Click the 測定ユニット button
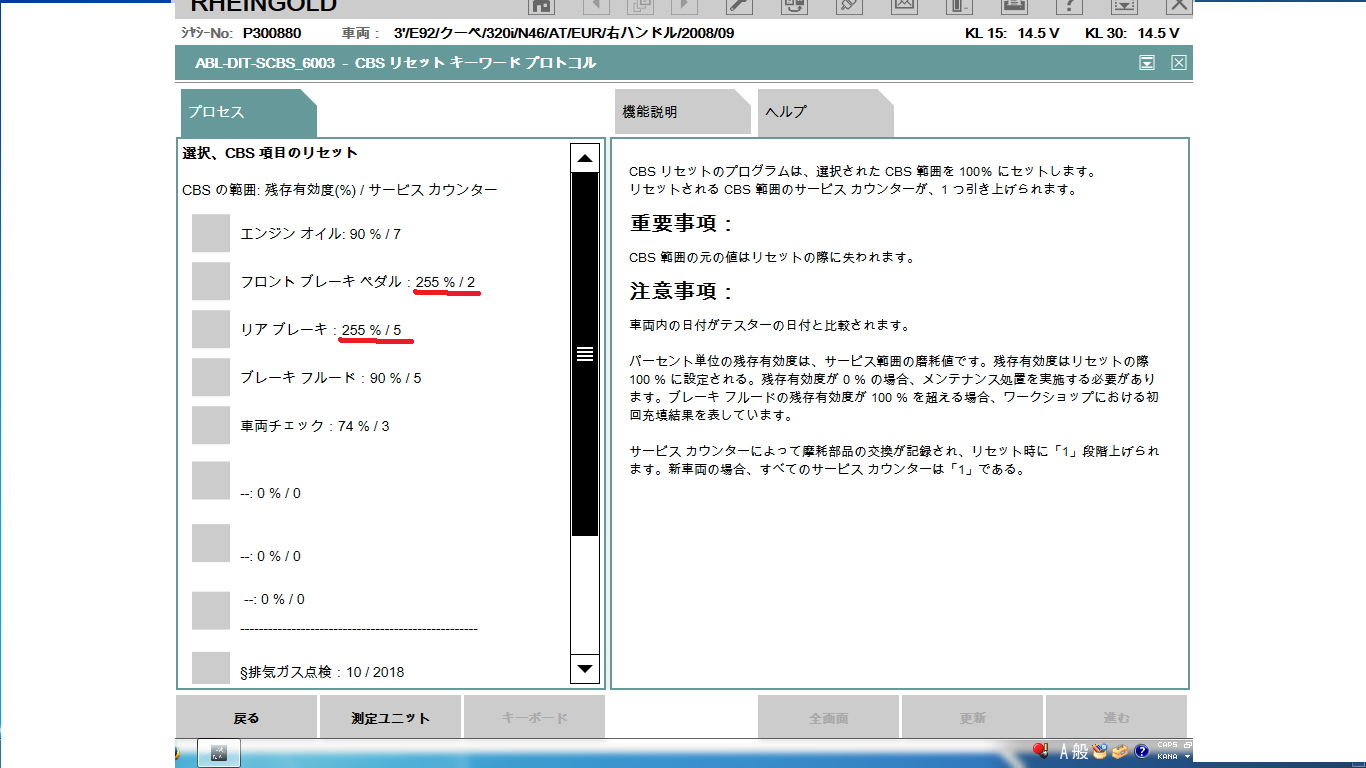 point(390,718)
